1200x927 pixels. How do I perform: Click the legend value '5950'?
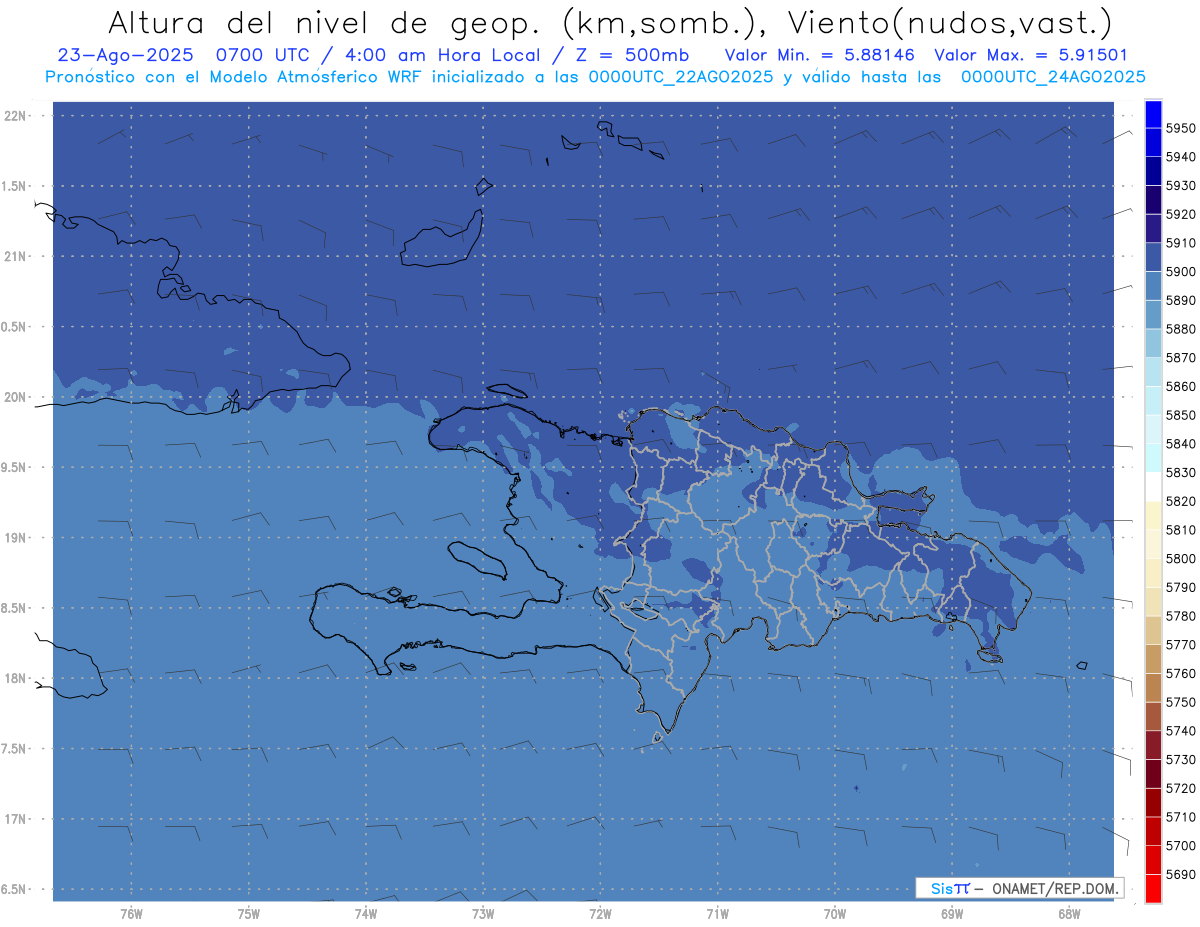1180,128
